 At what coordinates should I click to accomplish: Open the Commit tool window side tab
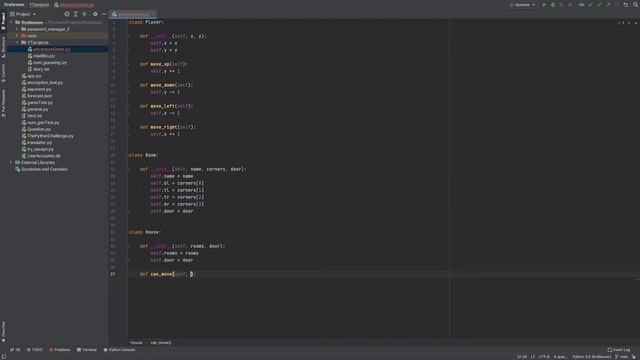coord(3,73)
